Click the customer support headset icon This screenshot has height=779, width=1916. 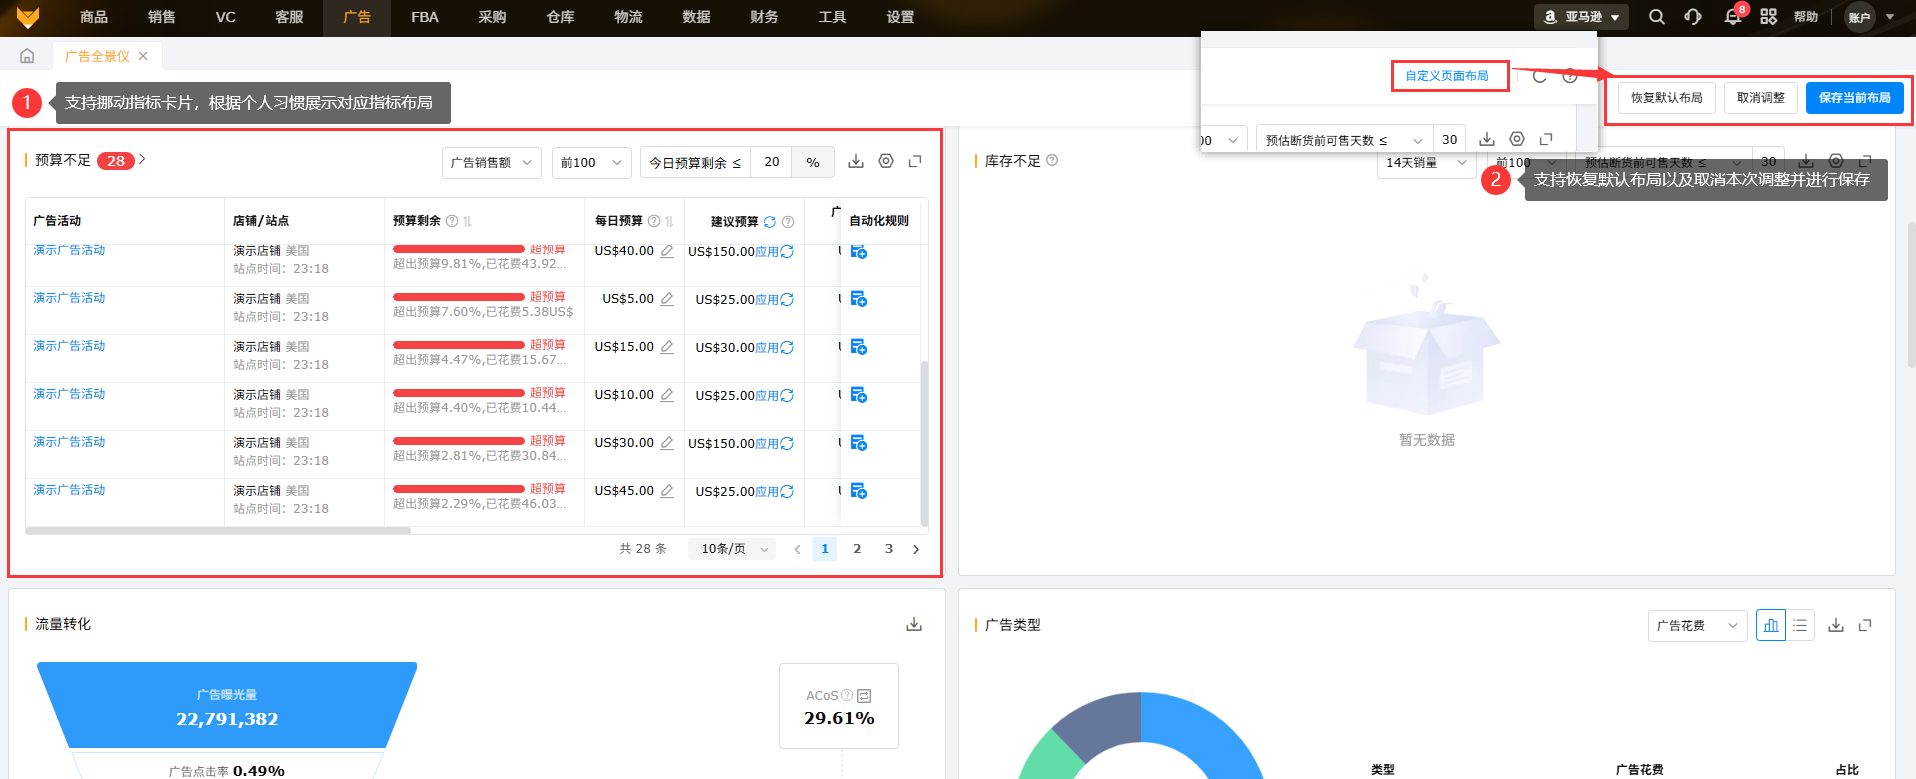(1693, 17)
